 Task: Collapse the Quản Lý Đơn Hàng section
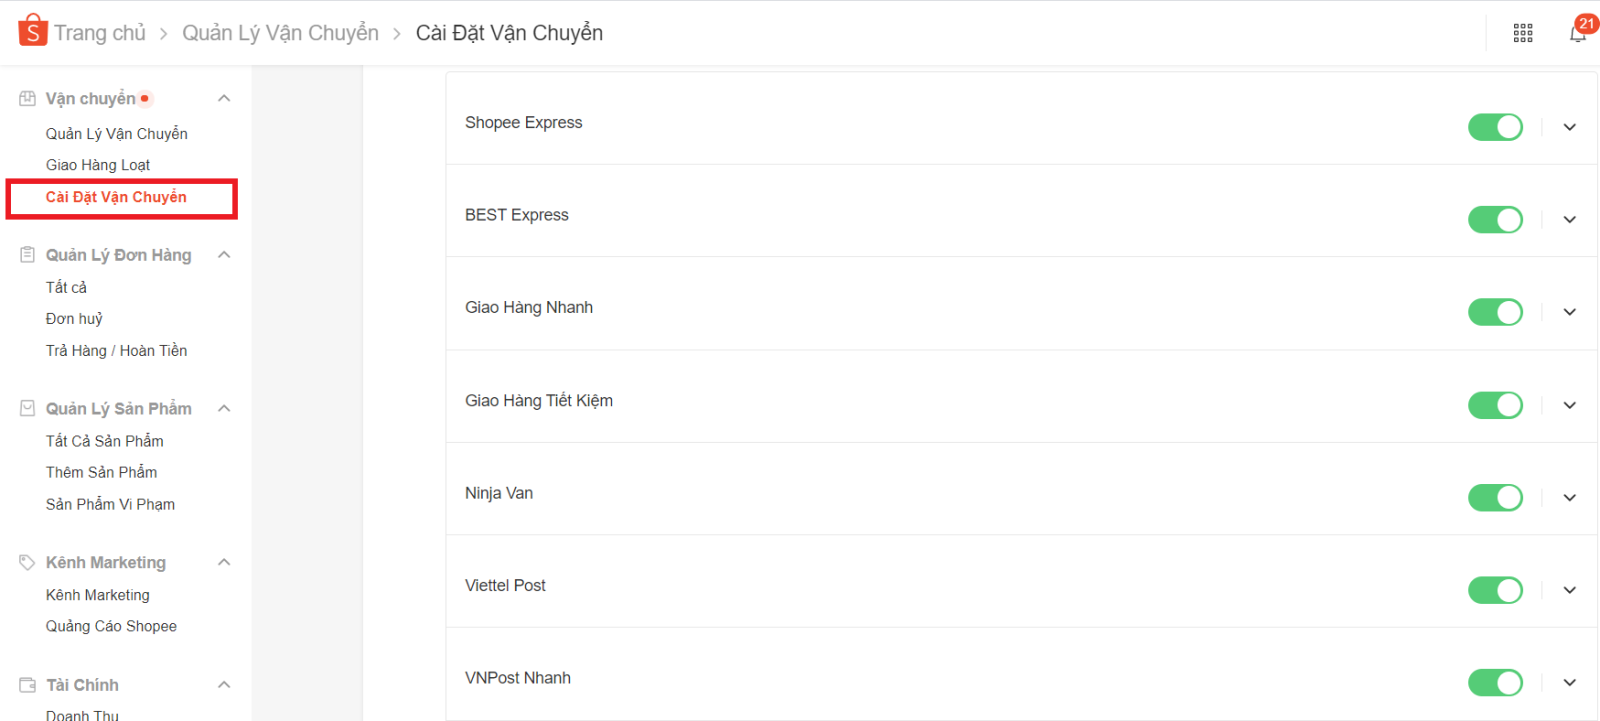(x=224, y=255)
